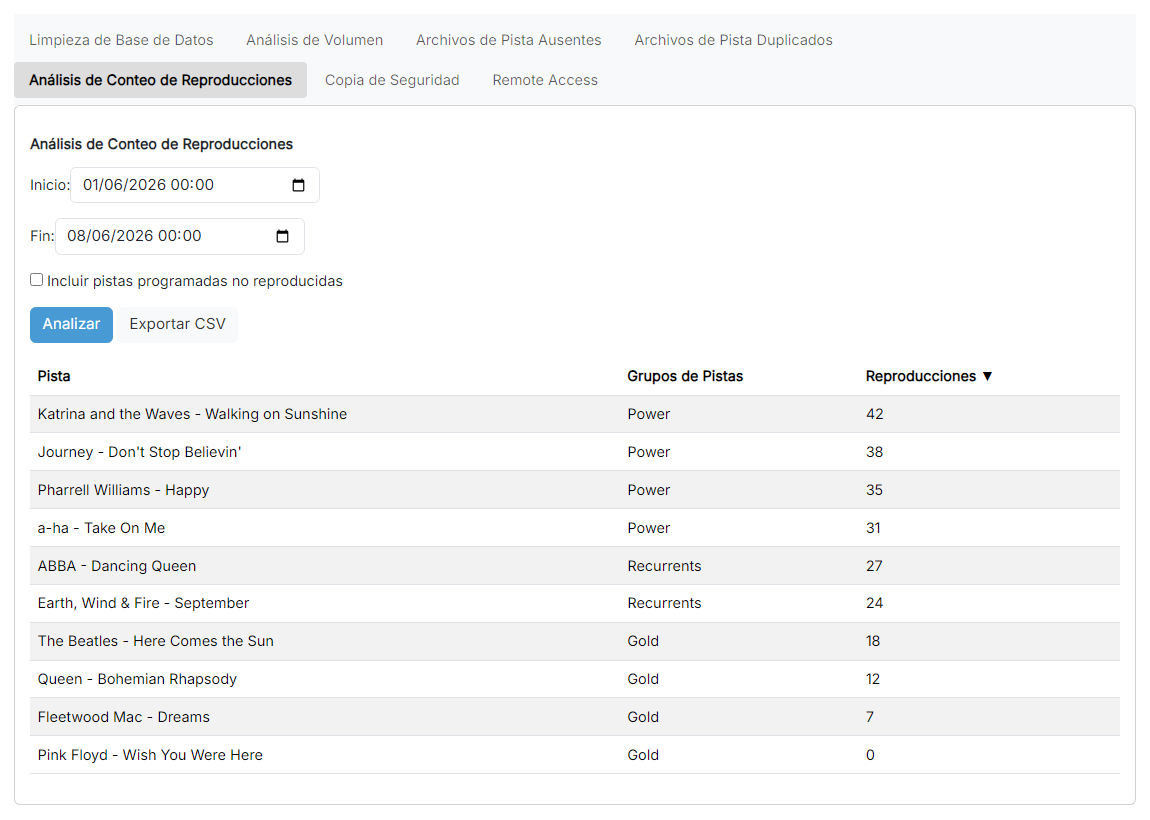Screen dimensions: 1150x820
Task: Select Análisis de Conteo de Reproducciones tab
Action: pyautogui.click(x=161, y=80)
